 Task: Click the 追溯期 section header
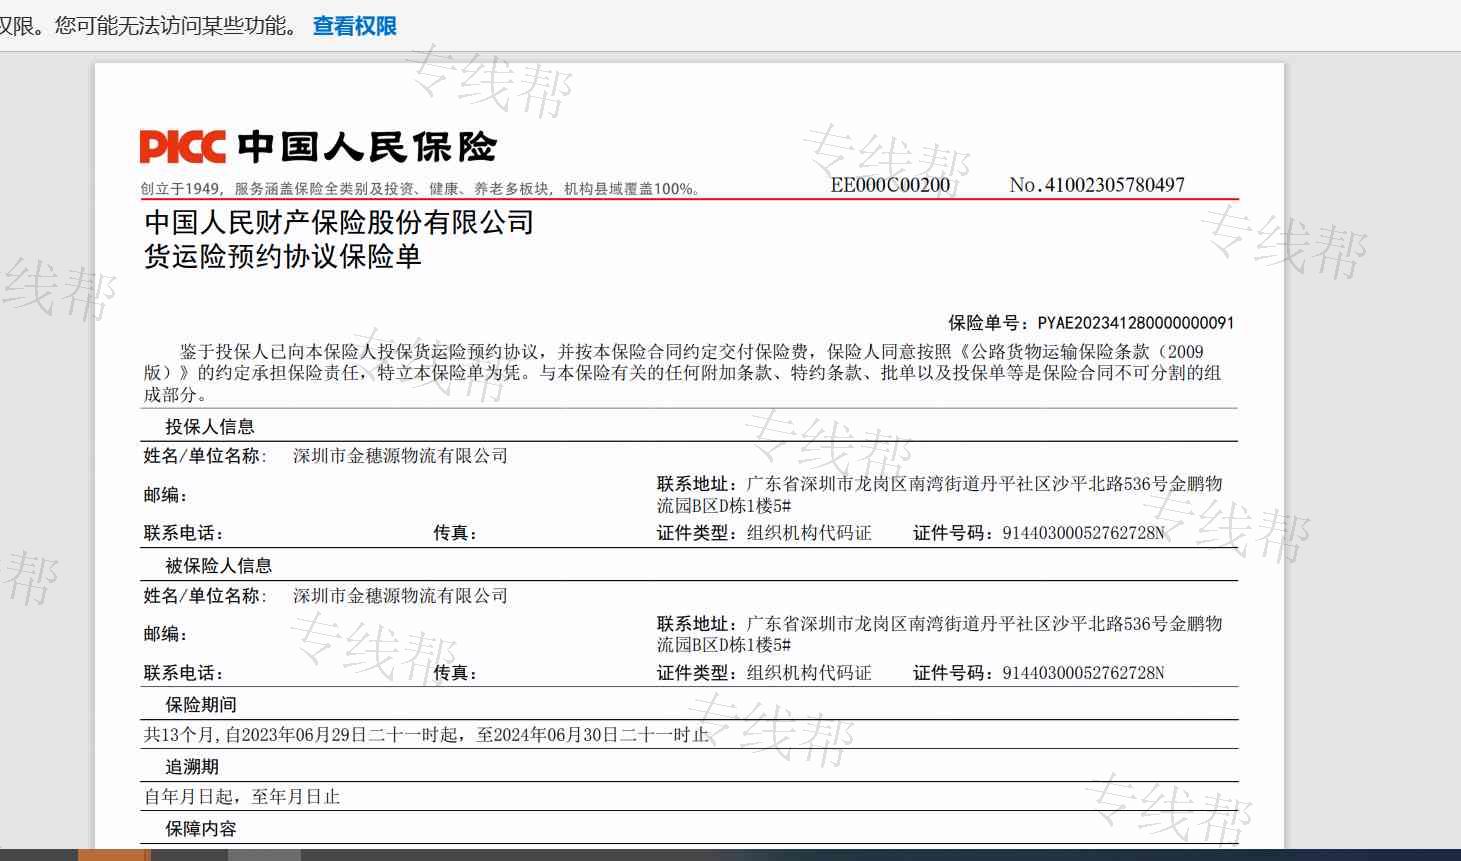tap(192, 767)
